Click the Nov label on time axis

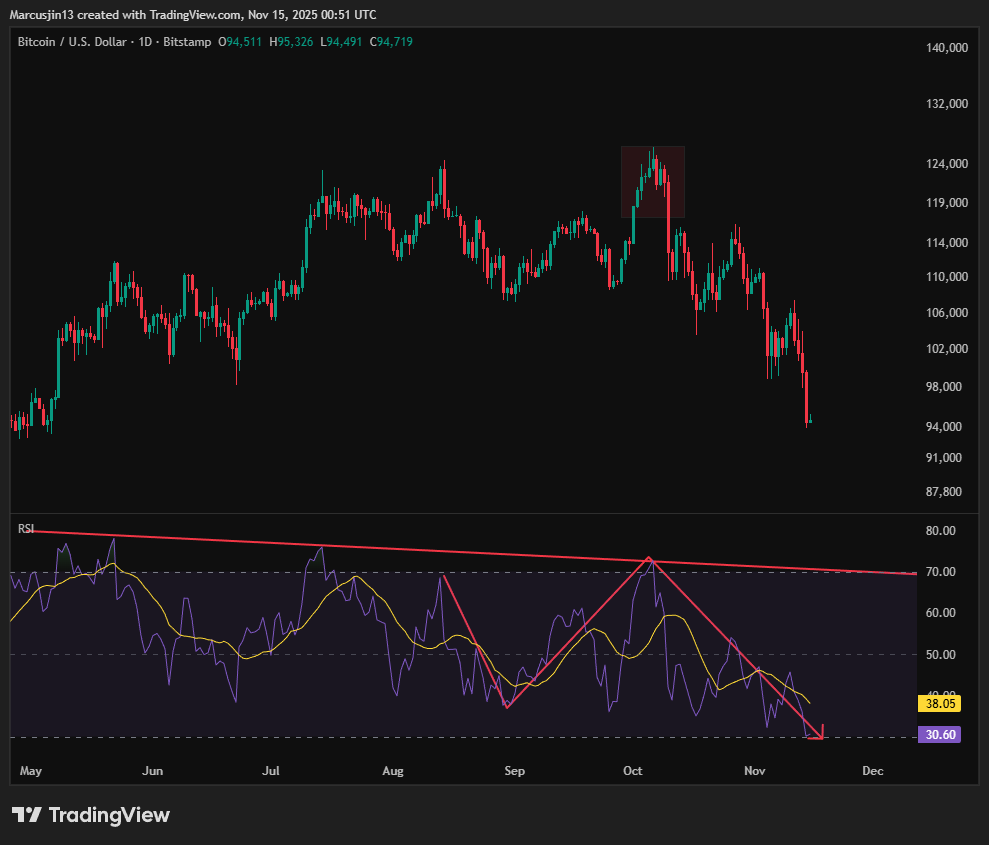pyautogui.click(x=754, y=771)
